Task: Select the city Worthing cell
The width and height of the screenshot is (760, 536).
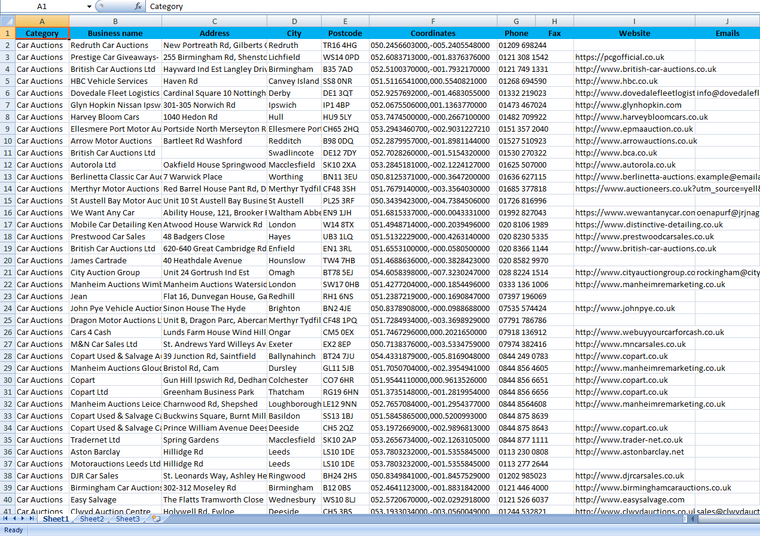Action: click(294, 177)
